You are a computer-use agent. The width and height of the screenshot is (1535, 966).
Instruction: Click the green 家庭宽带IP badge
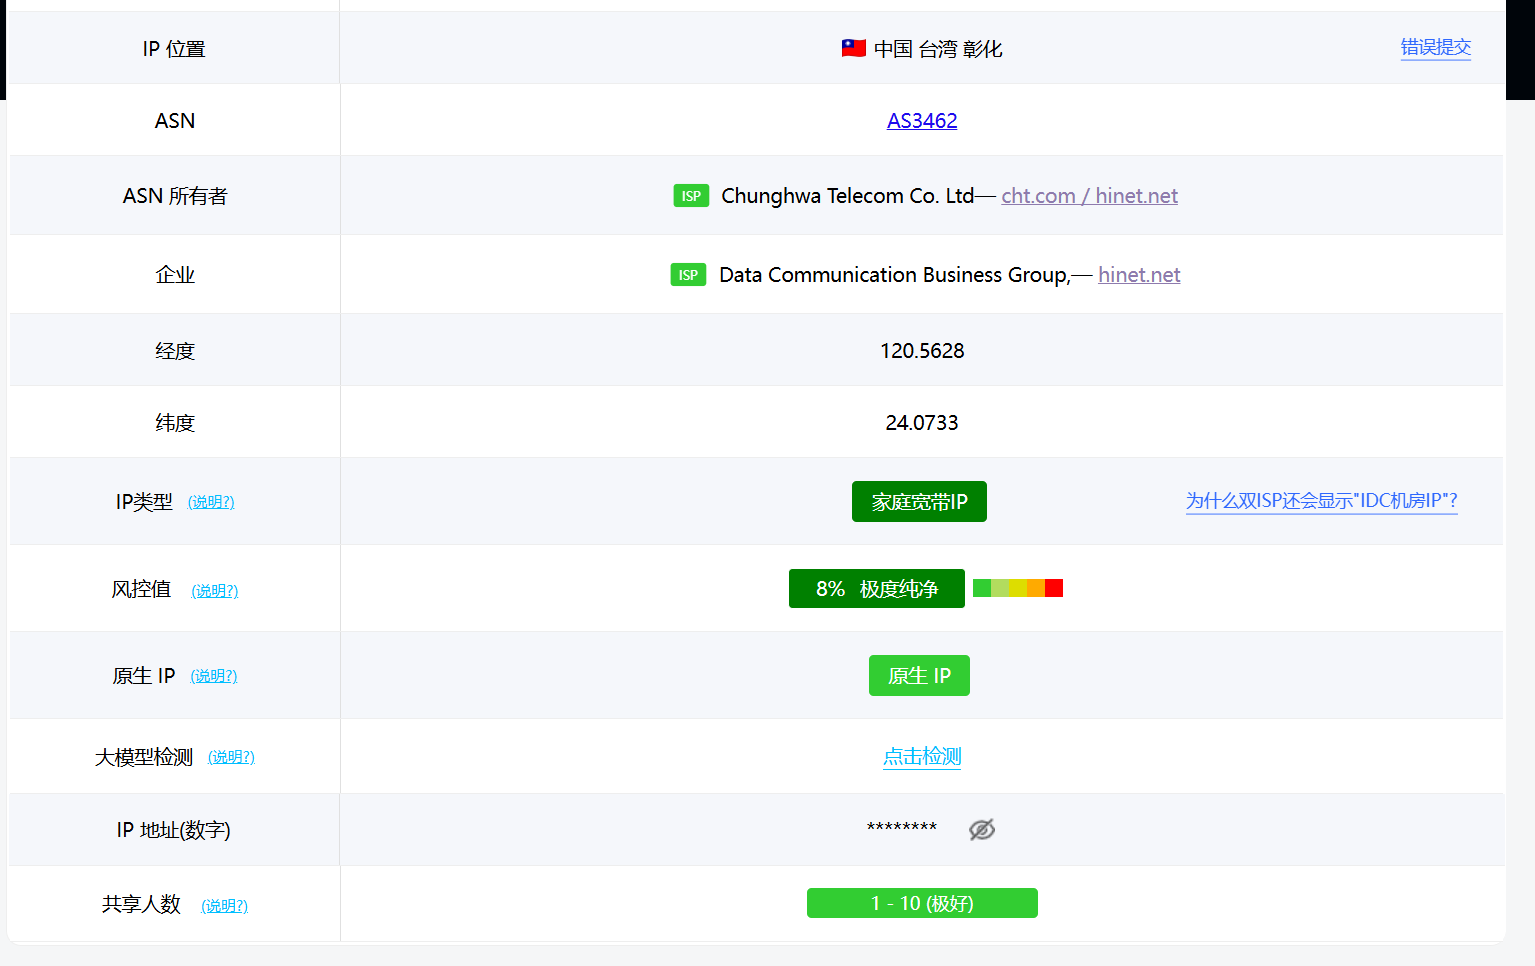(x=919, y=502)
